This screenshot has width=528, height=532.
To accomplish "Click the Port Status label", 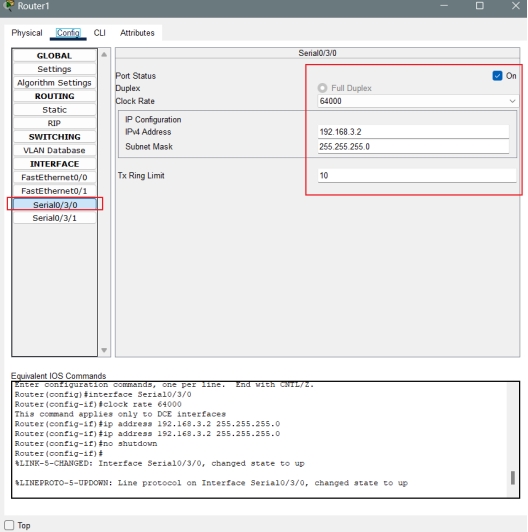I will pos(135,76).
